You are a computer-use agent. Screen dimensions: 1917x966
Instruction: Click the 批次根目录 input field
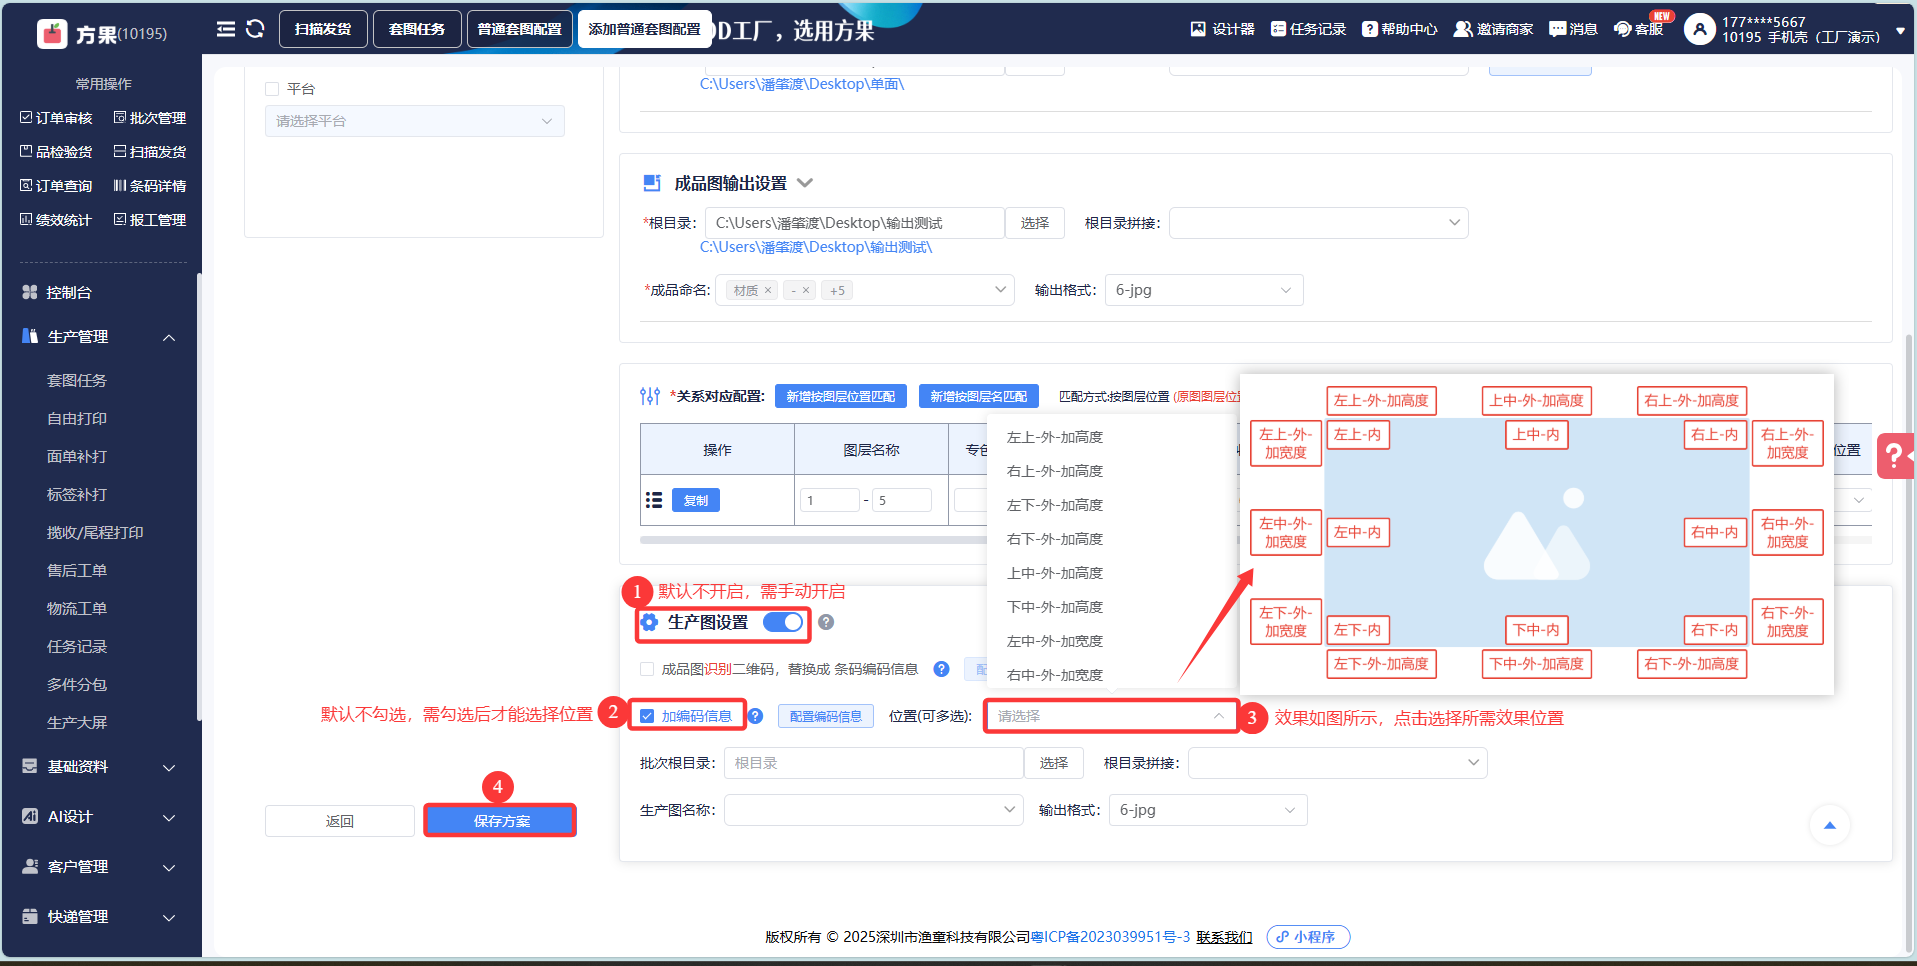point(874,763)
